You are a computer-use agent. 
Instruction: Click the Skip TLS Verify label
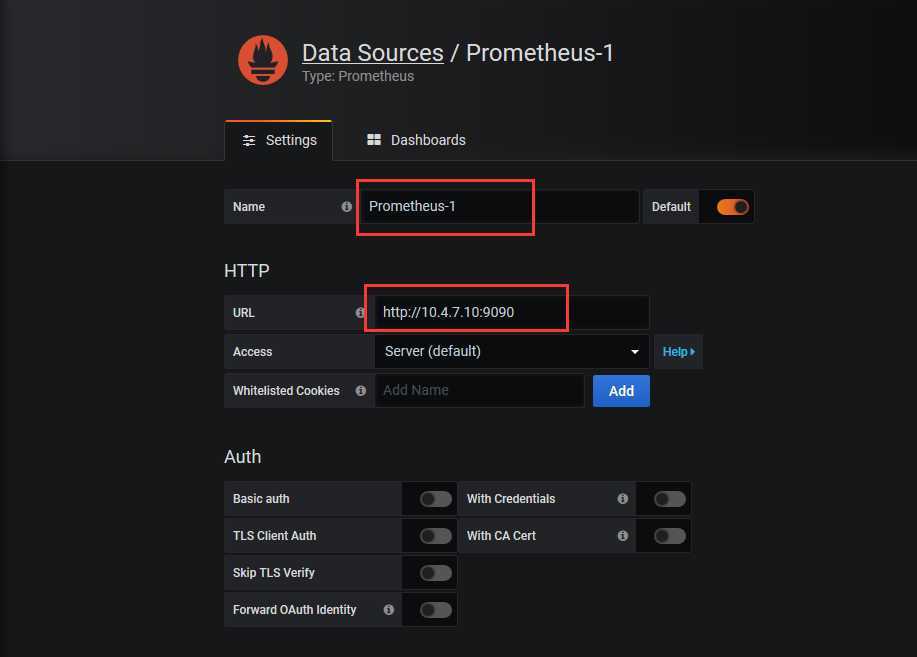click(x=274, y=573)
